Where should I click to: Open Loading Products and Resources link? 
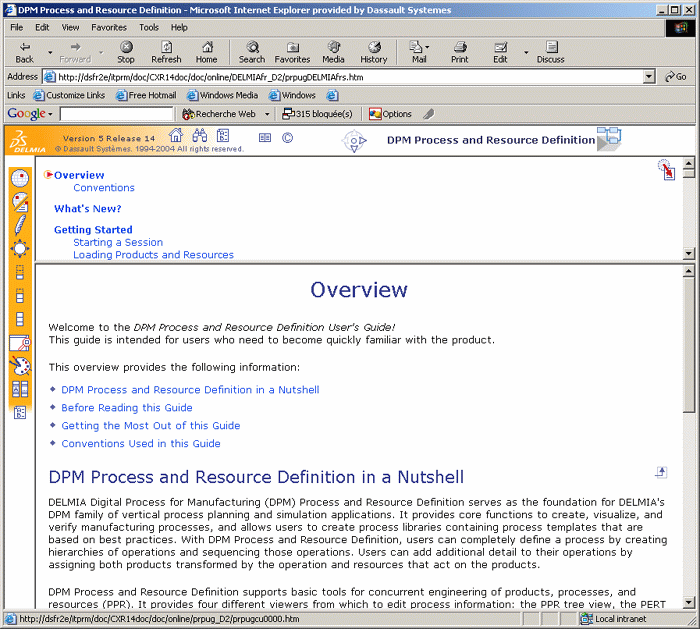[x=154, y=254]
